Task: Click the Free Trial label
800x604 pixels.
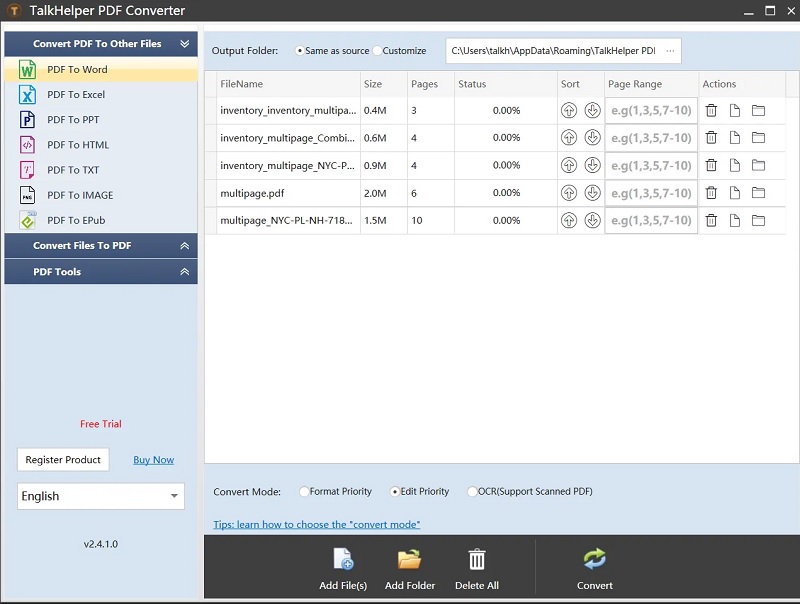Action: pyautogui.click(x=101, y=424)
